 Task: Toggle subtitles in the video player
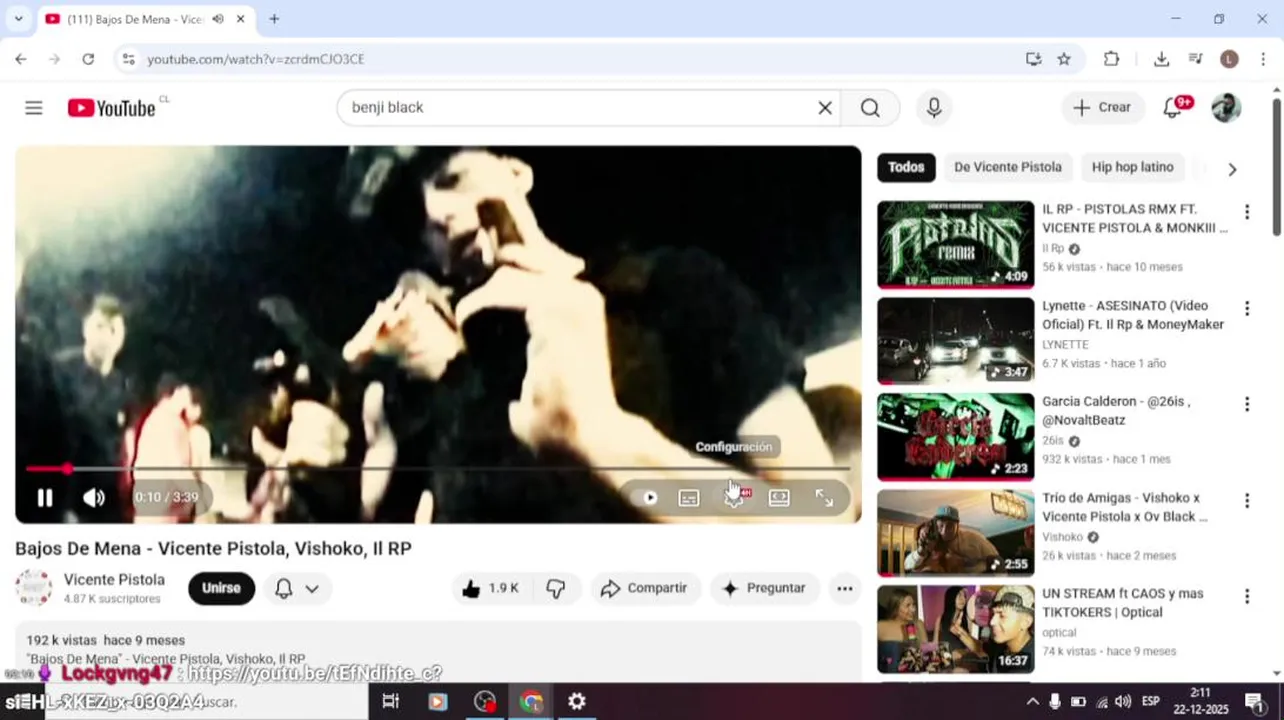tap(689, 498)
